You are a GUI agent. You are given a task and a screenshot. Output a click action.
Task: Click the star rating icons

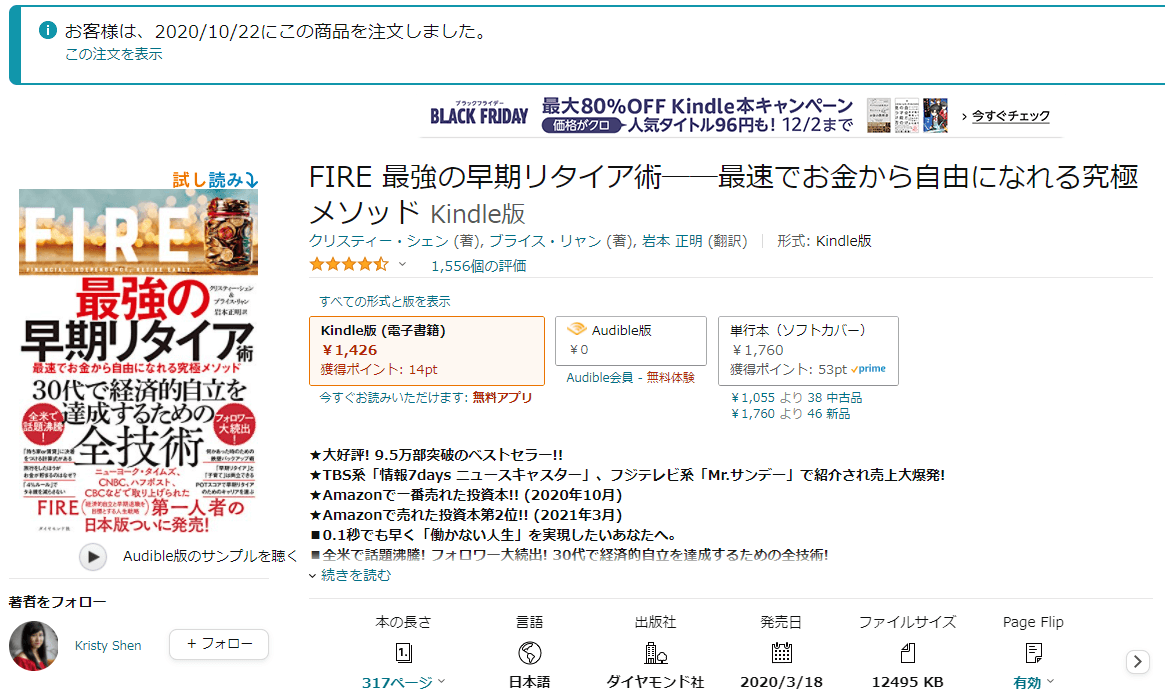[x=349, y=264]
